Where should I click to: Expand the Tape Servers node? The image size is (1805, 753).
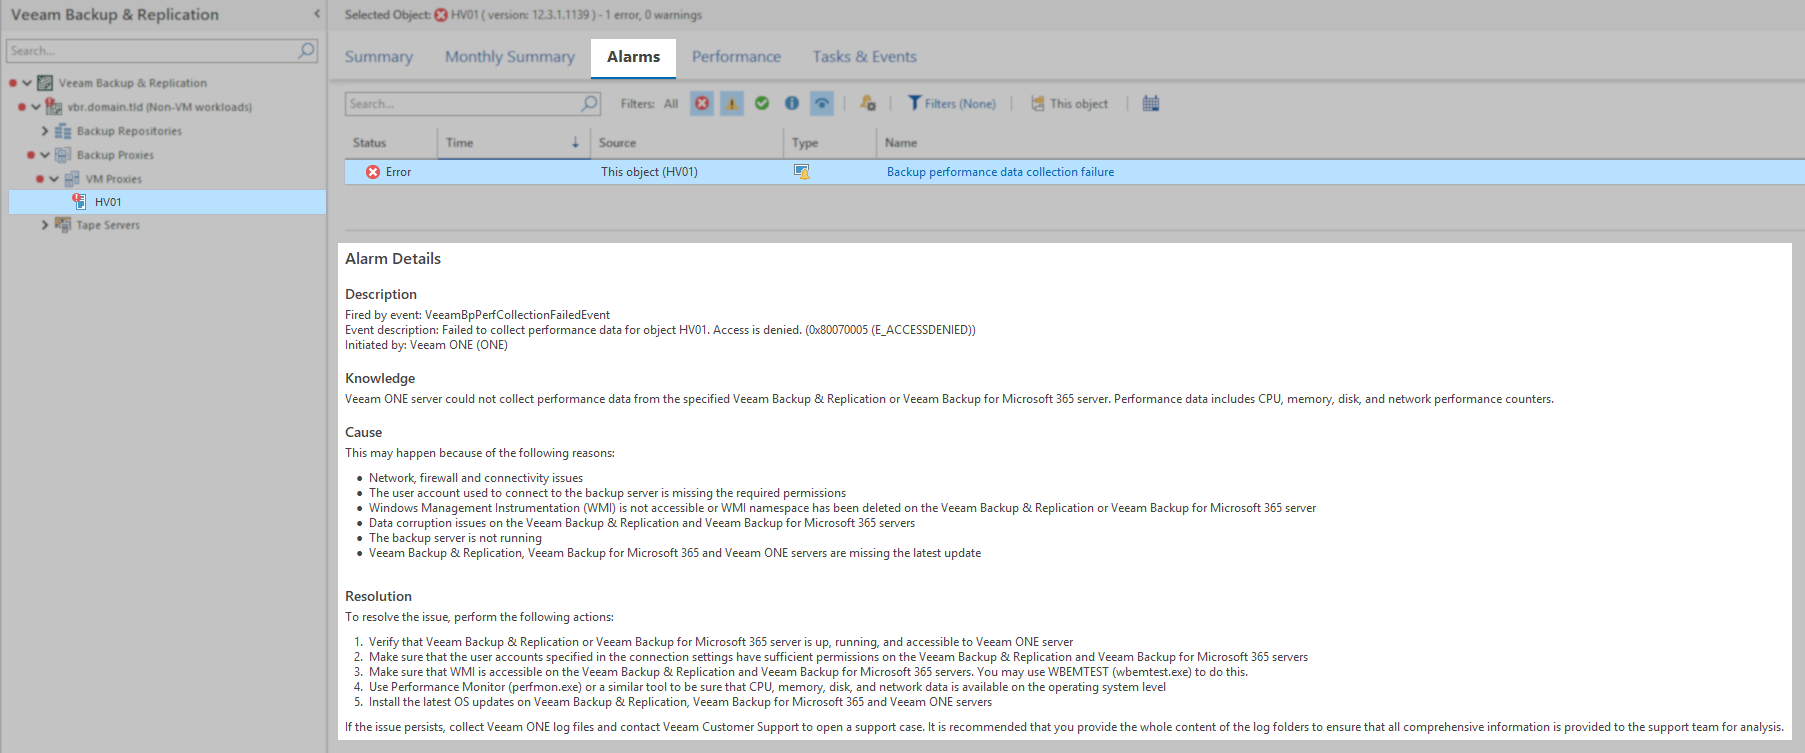point(45,225)
